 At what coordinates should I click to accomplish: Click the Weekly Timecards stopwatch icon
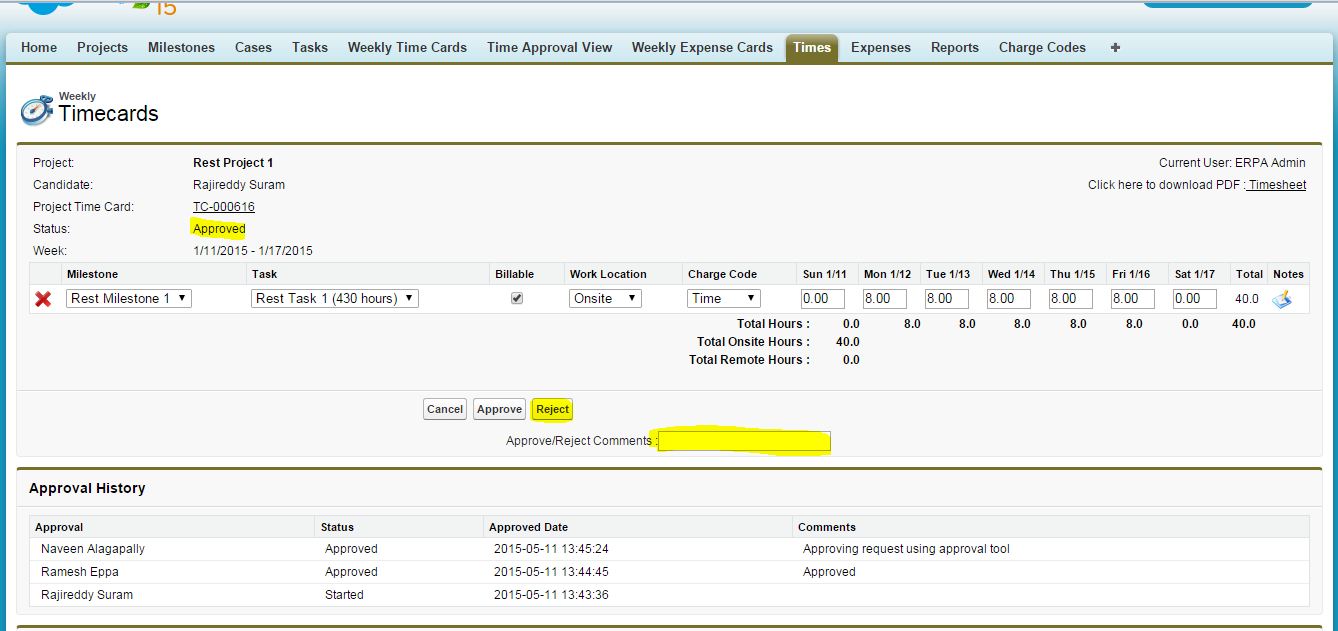coord(36,110)
